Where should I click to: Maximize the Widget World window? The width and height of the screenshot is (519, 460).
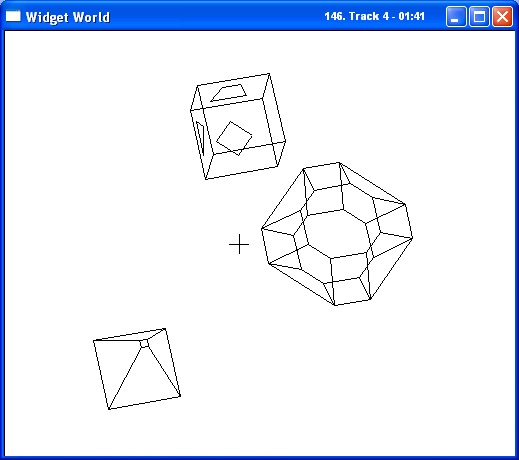click(x=479, y=16)
